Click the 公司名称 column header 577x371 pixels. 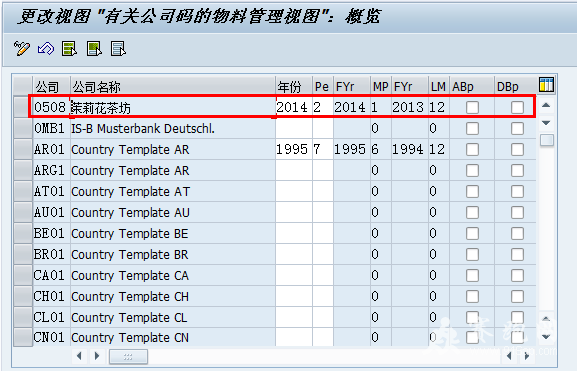click(173, 86)
